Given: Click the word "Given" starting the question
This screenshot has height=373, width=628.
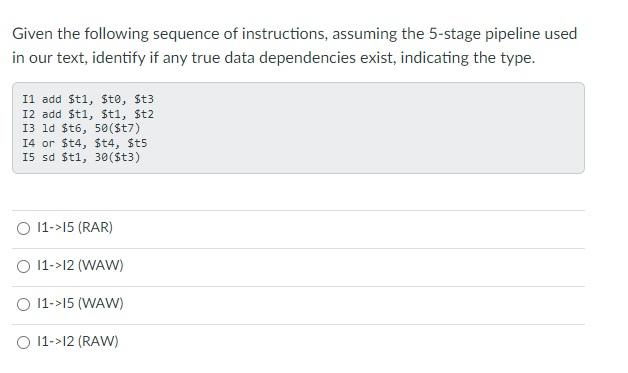Looking at the screenshot, I should pos(32,34).
